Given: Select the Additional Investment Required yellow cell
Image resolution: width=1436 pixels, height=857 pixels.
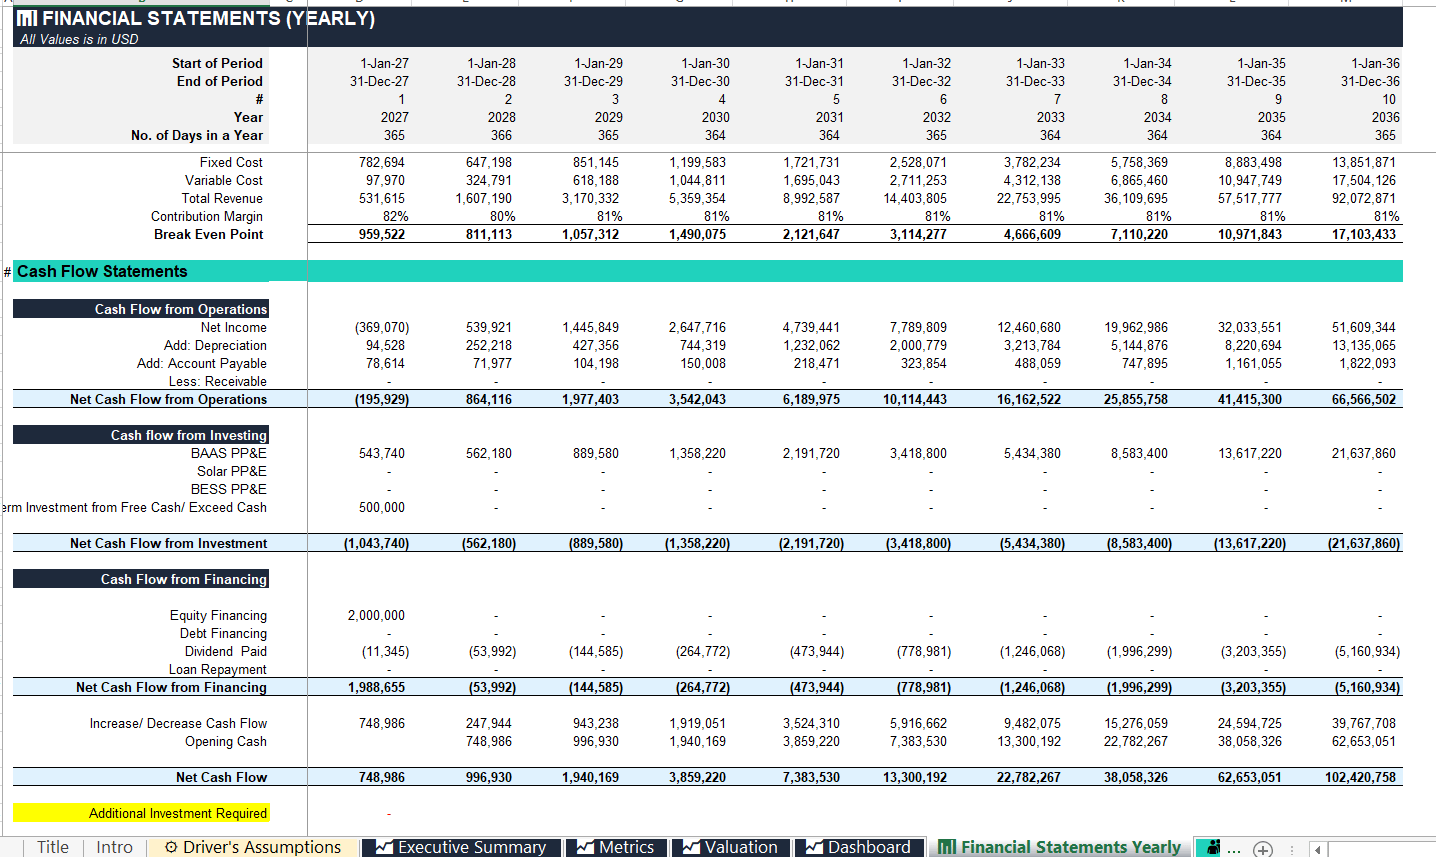Looking at the screenshot, I should click(141, 813).
